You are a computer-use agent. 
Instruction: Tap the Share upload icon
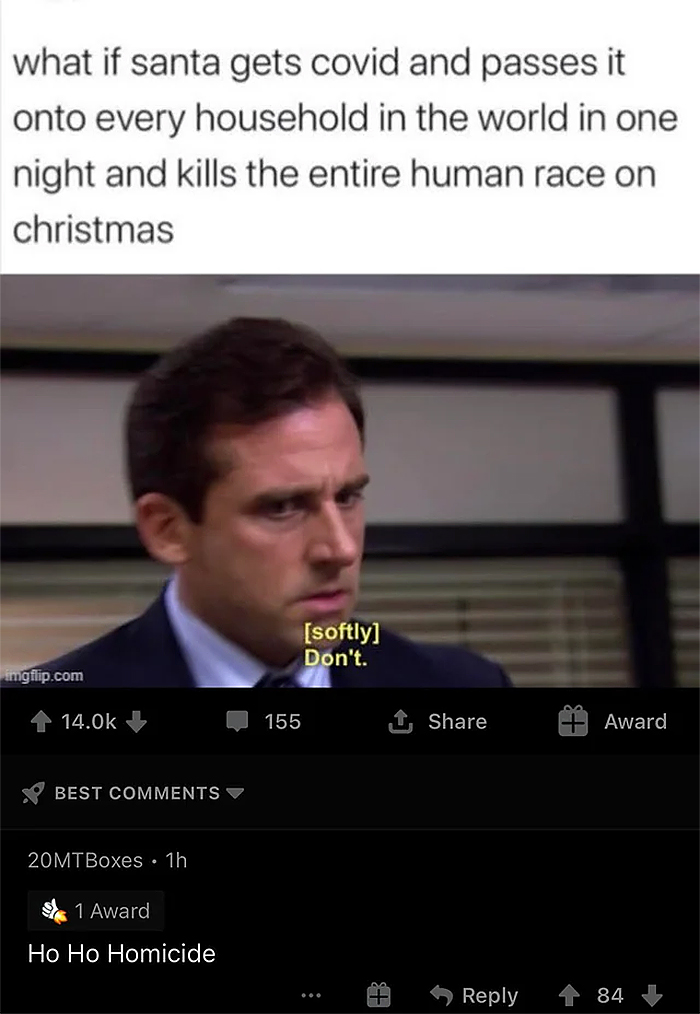pyautogui.click(x=400, y=721)
